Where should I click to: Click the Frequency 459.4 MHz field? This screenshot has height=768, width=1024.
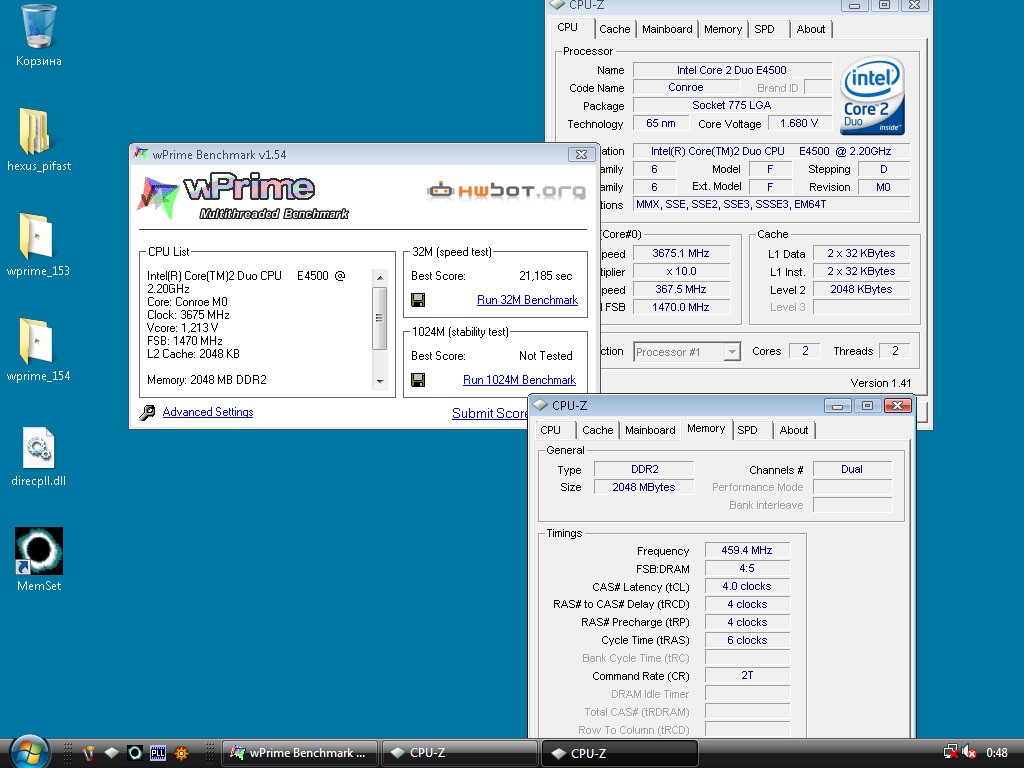coord(747,551)
